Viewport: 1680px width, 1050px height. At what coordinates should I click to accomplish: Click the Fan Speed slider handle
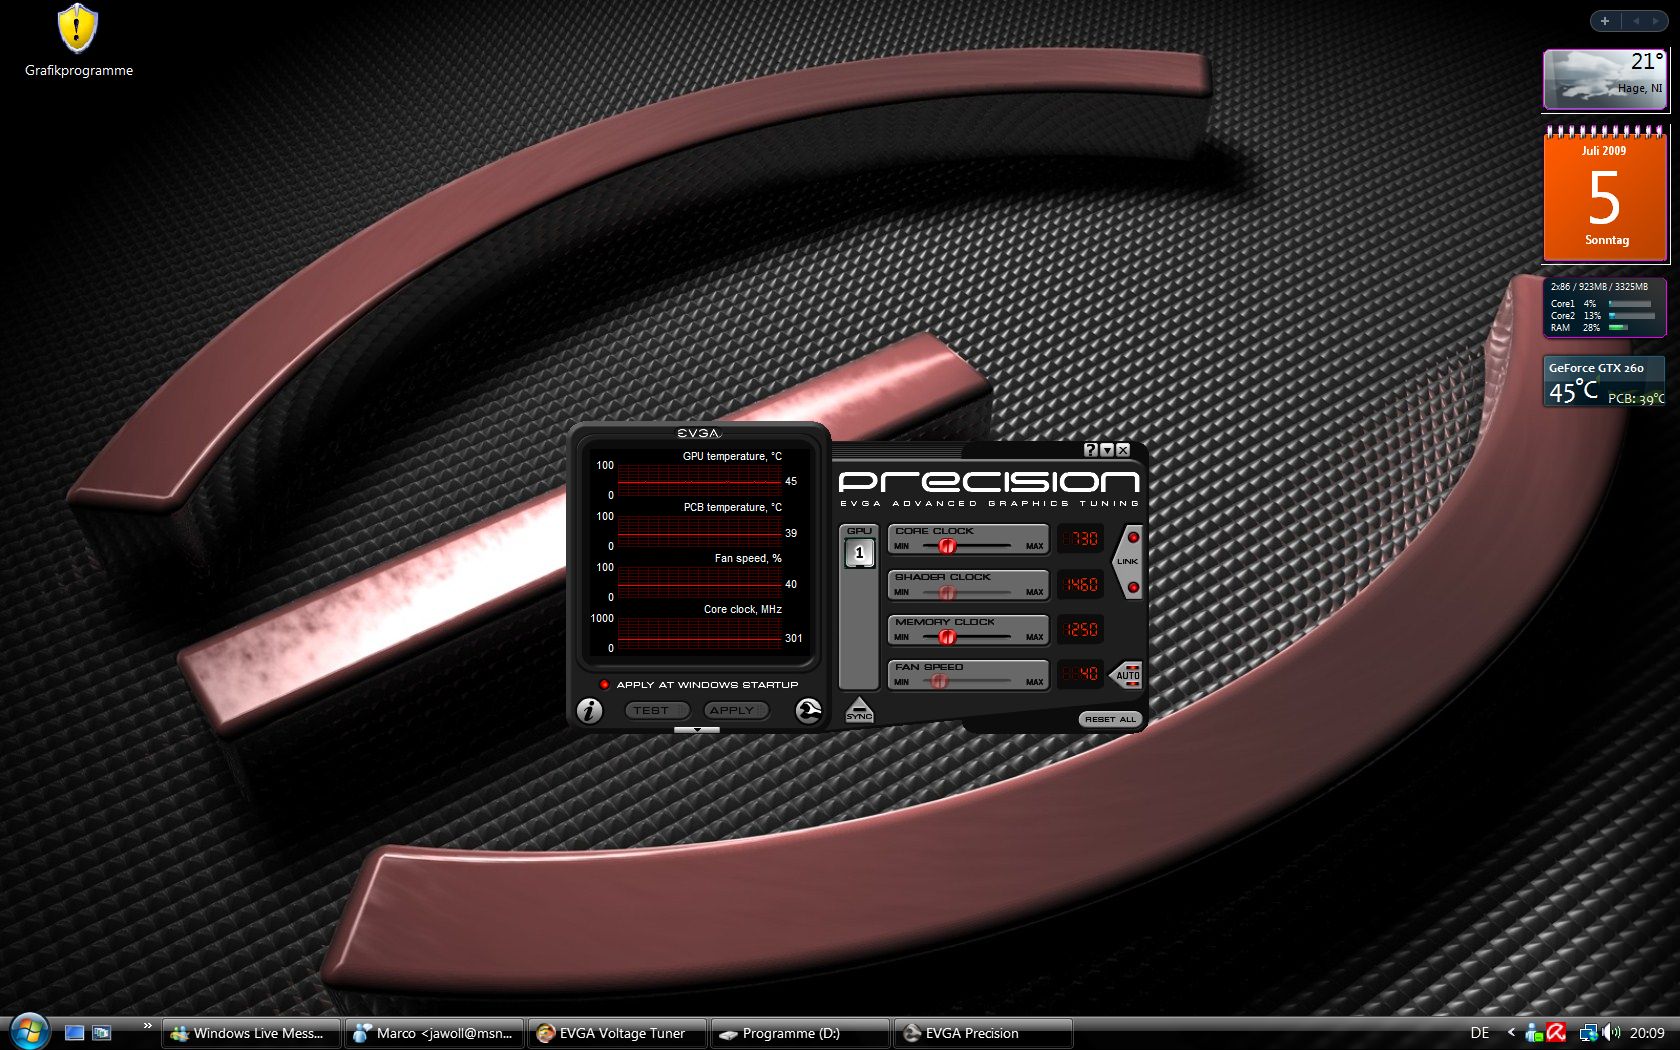(939, 681)
